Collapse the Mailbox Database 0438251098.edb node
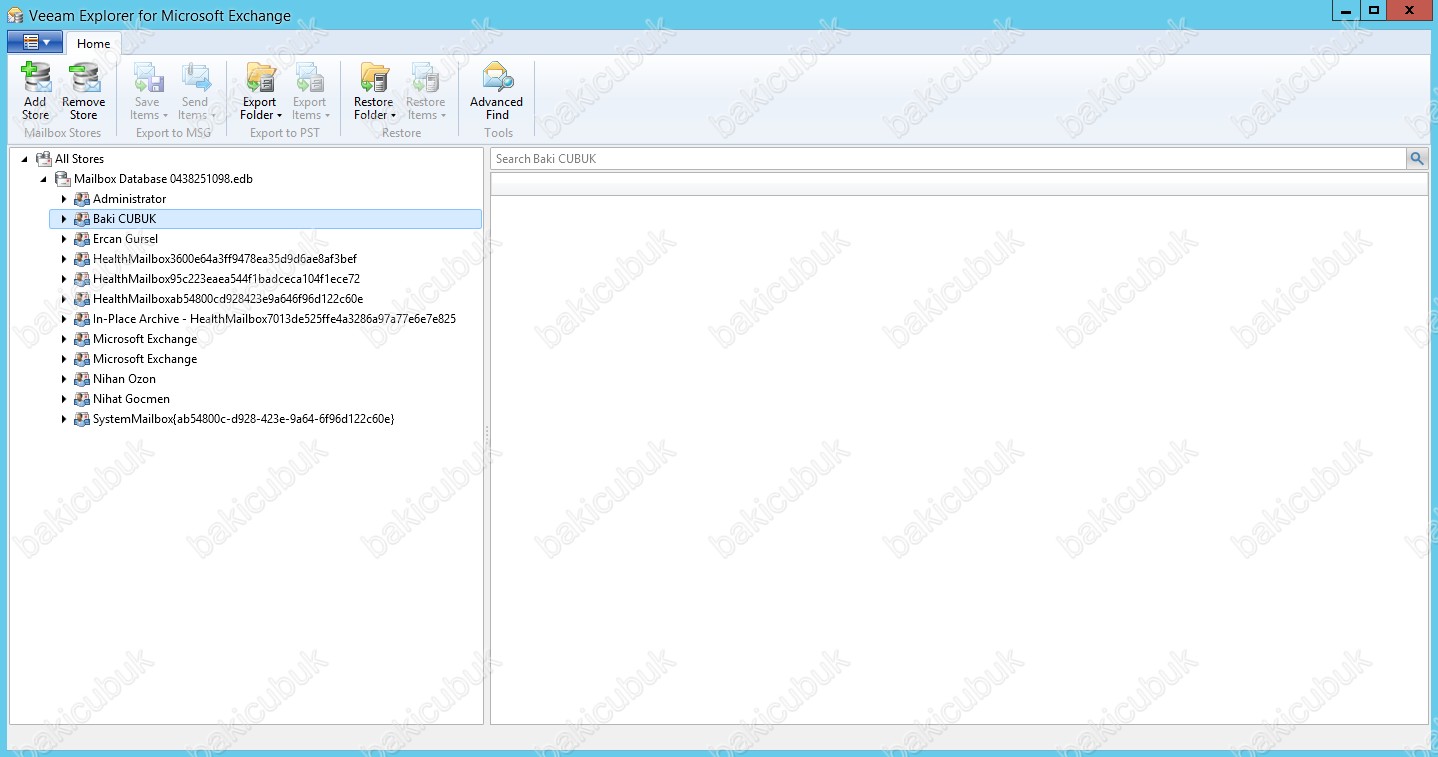 click(44, 179)
